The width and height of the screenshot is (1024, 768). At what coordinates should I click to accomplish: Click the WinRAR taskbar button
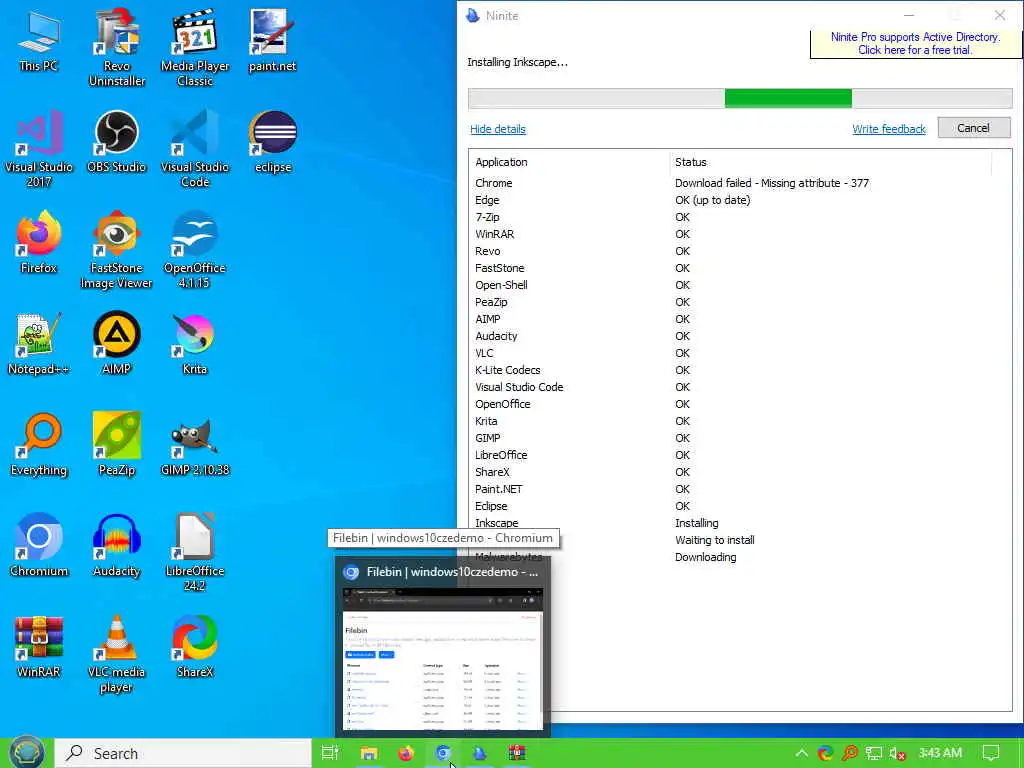pyautogui.click(x=517, y=753)
